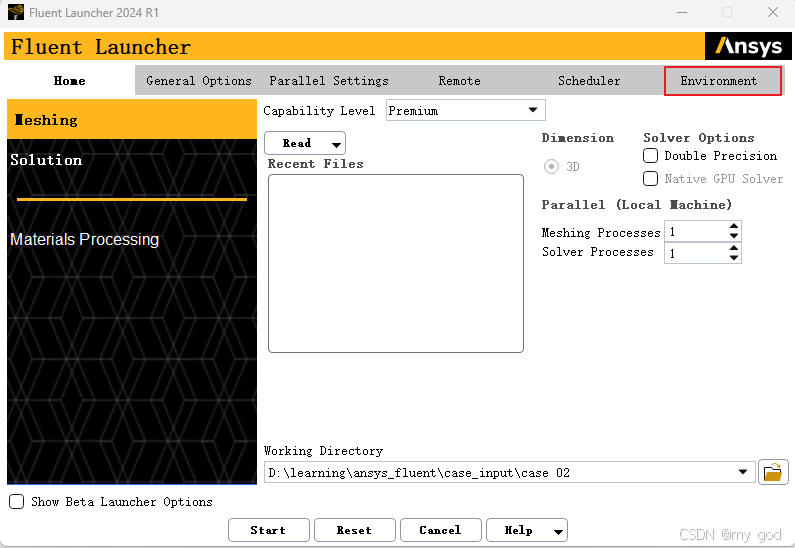Open the working directory folder browser icon
Viewport: 795px width, 548px height.
point(773,472)
